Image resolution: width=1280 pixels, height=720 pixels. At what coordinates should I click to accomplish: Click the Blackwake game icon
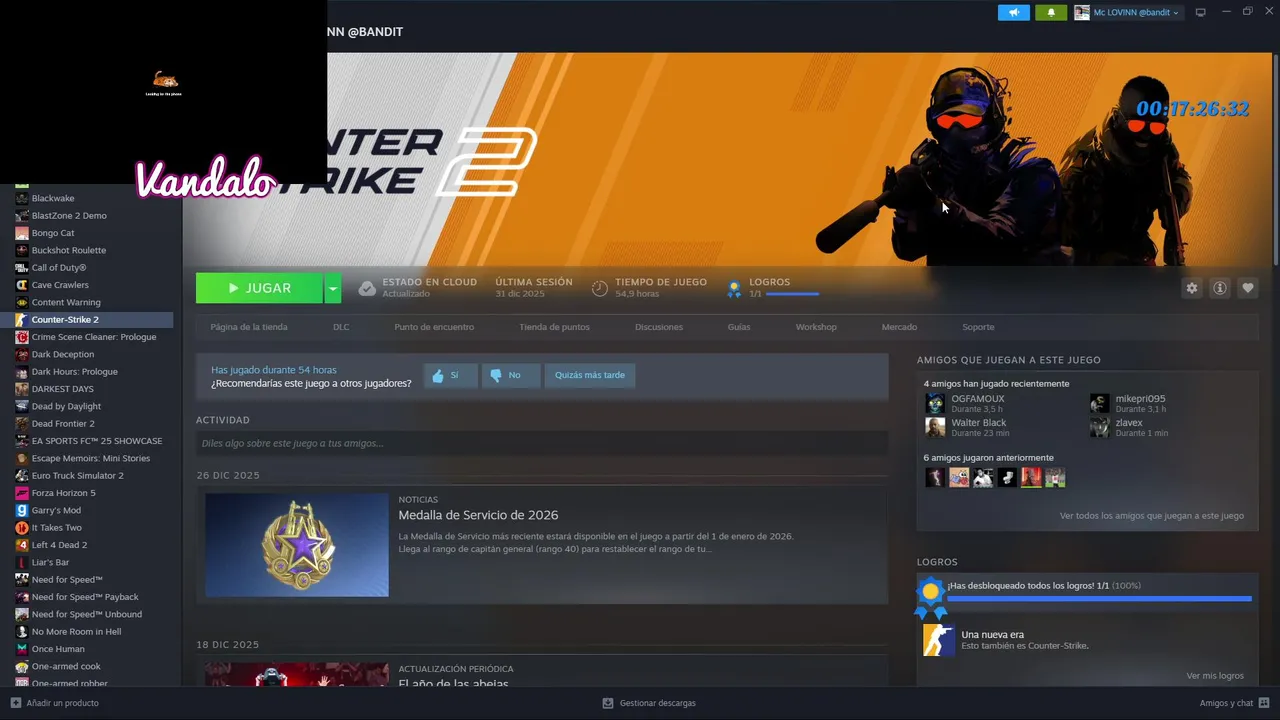22,198
